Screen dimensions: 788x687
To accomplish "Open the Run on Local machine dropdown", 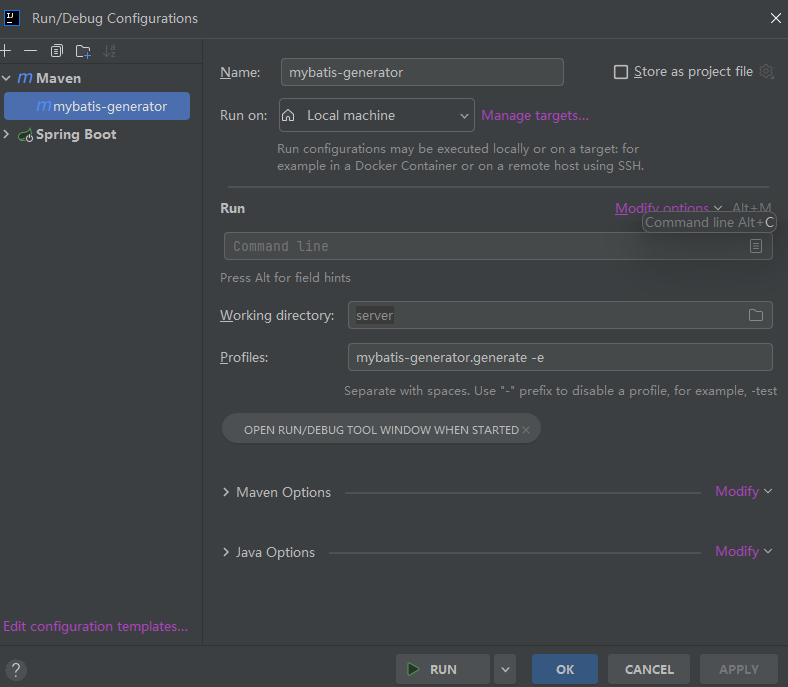I will (376, 115).
